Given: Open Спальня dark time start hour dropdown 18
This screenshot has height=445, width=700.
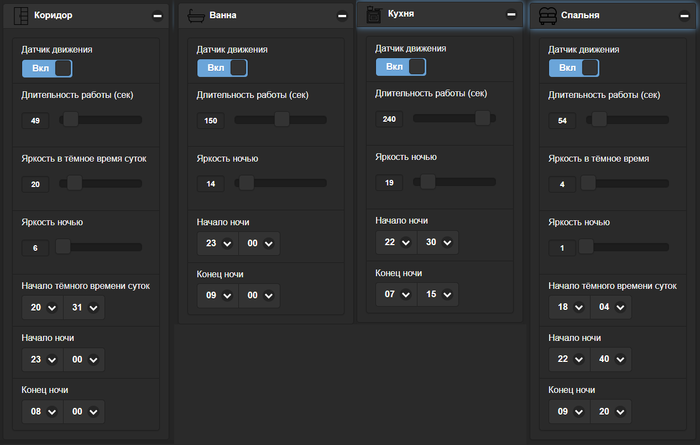Looking at the screenshot, I should click(570, 307).
